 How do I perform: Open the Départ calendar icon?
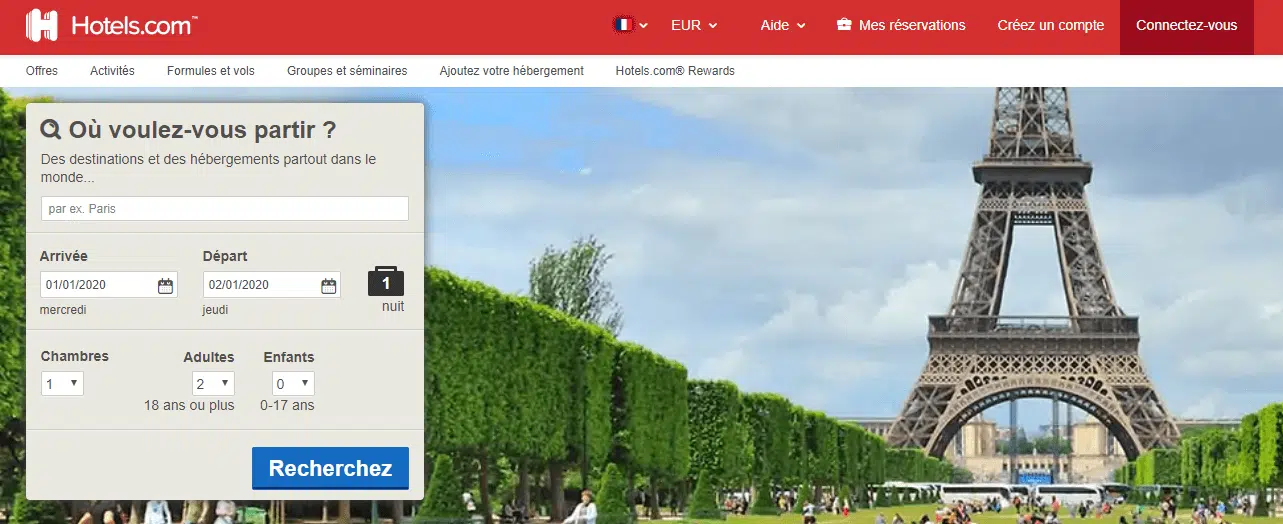328,286
